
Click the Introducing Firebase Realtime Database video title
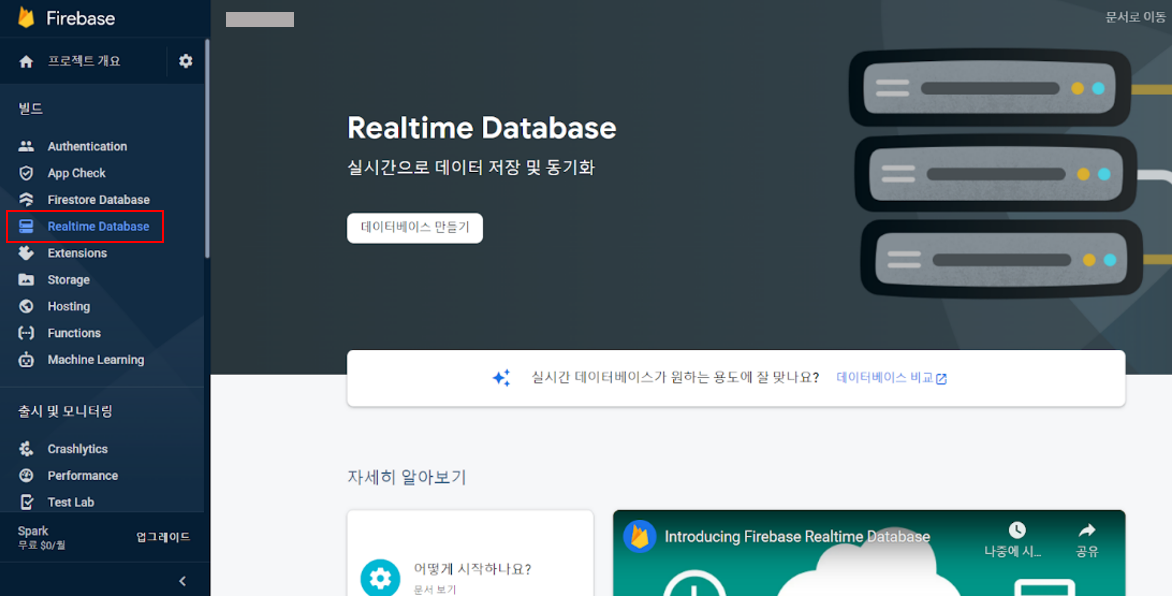(797, 536)
